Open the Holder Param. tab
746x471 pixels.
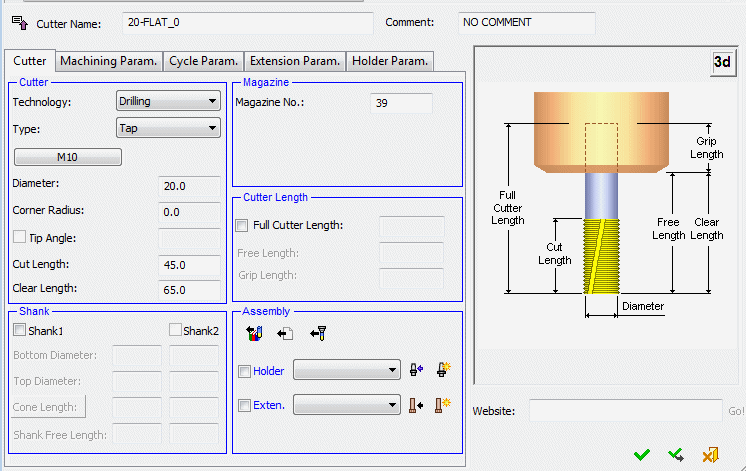pyautogui.click(x=391, y=61)
